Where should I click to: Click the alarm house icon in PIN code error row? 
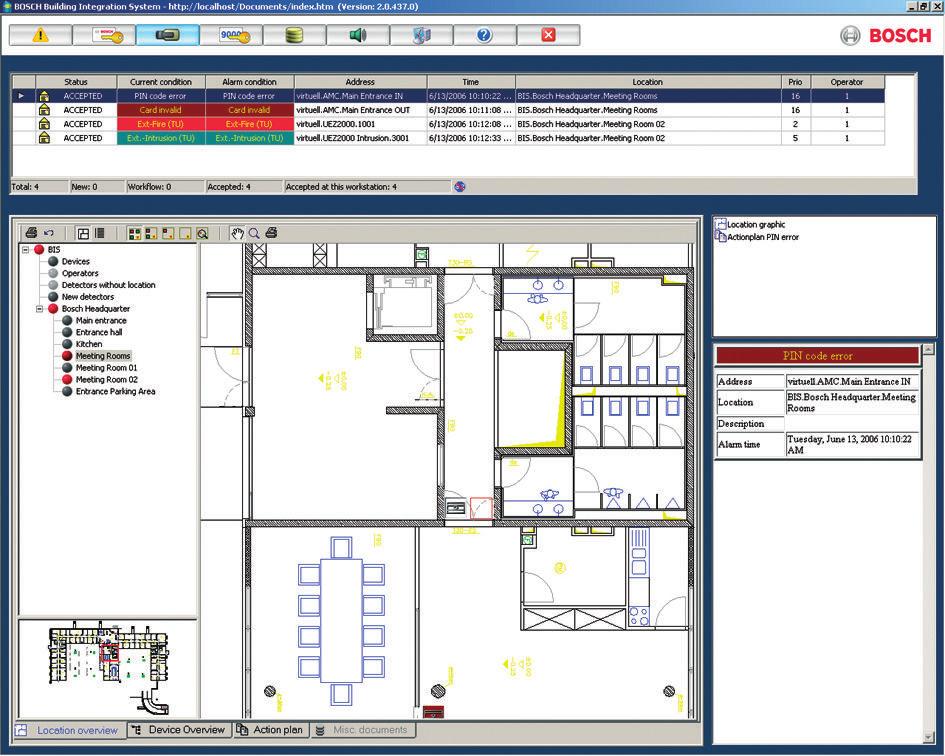pyautogui.click(x=44, y=96)
